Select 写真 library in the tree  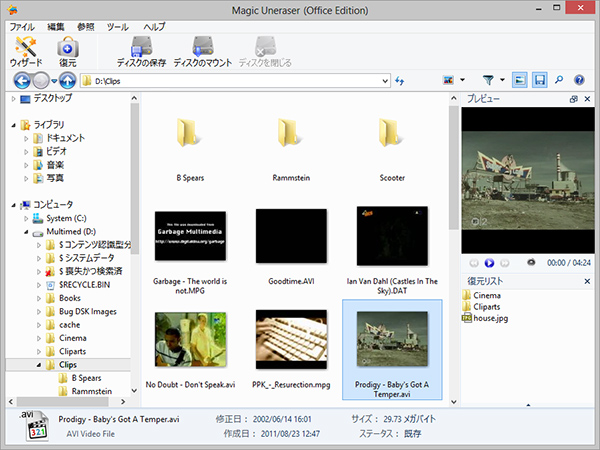pyautogui.click(x=55, y=178)
